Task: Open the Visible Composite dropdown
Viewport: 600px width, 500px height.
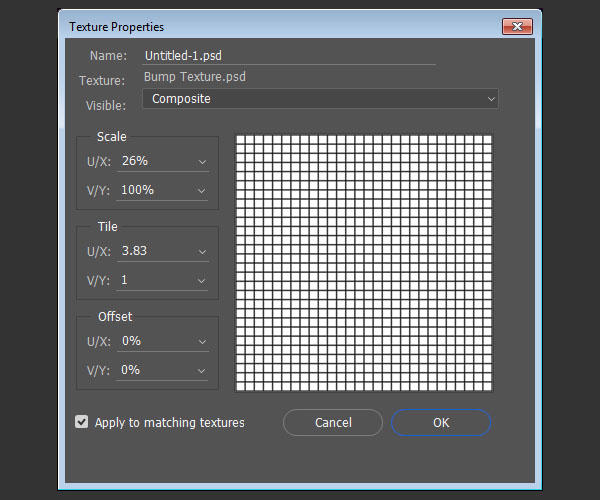Action: coord(320,99)
